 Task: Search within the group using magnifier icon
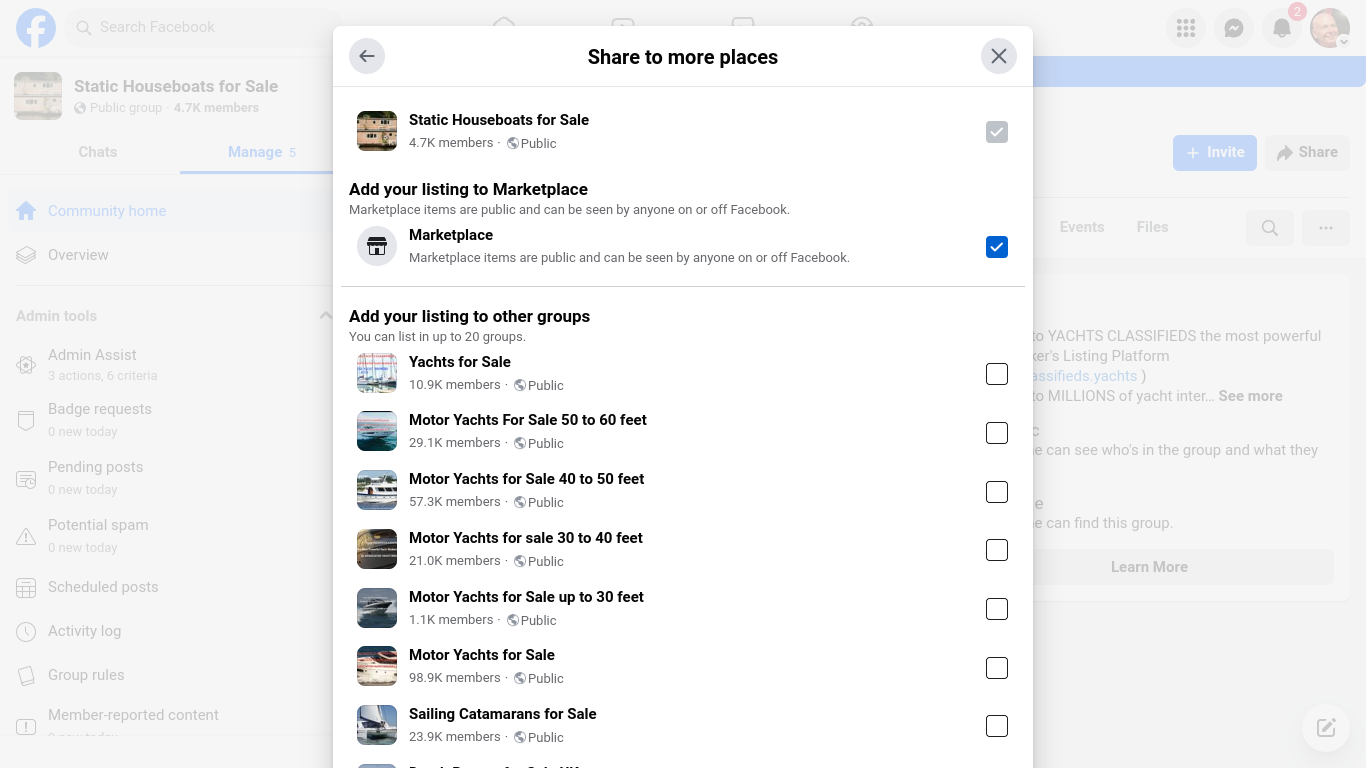[x=1270, y=228]
